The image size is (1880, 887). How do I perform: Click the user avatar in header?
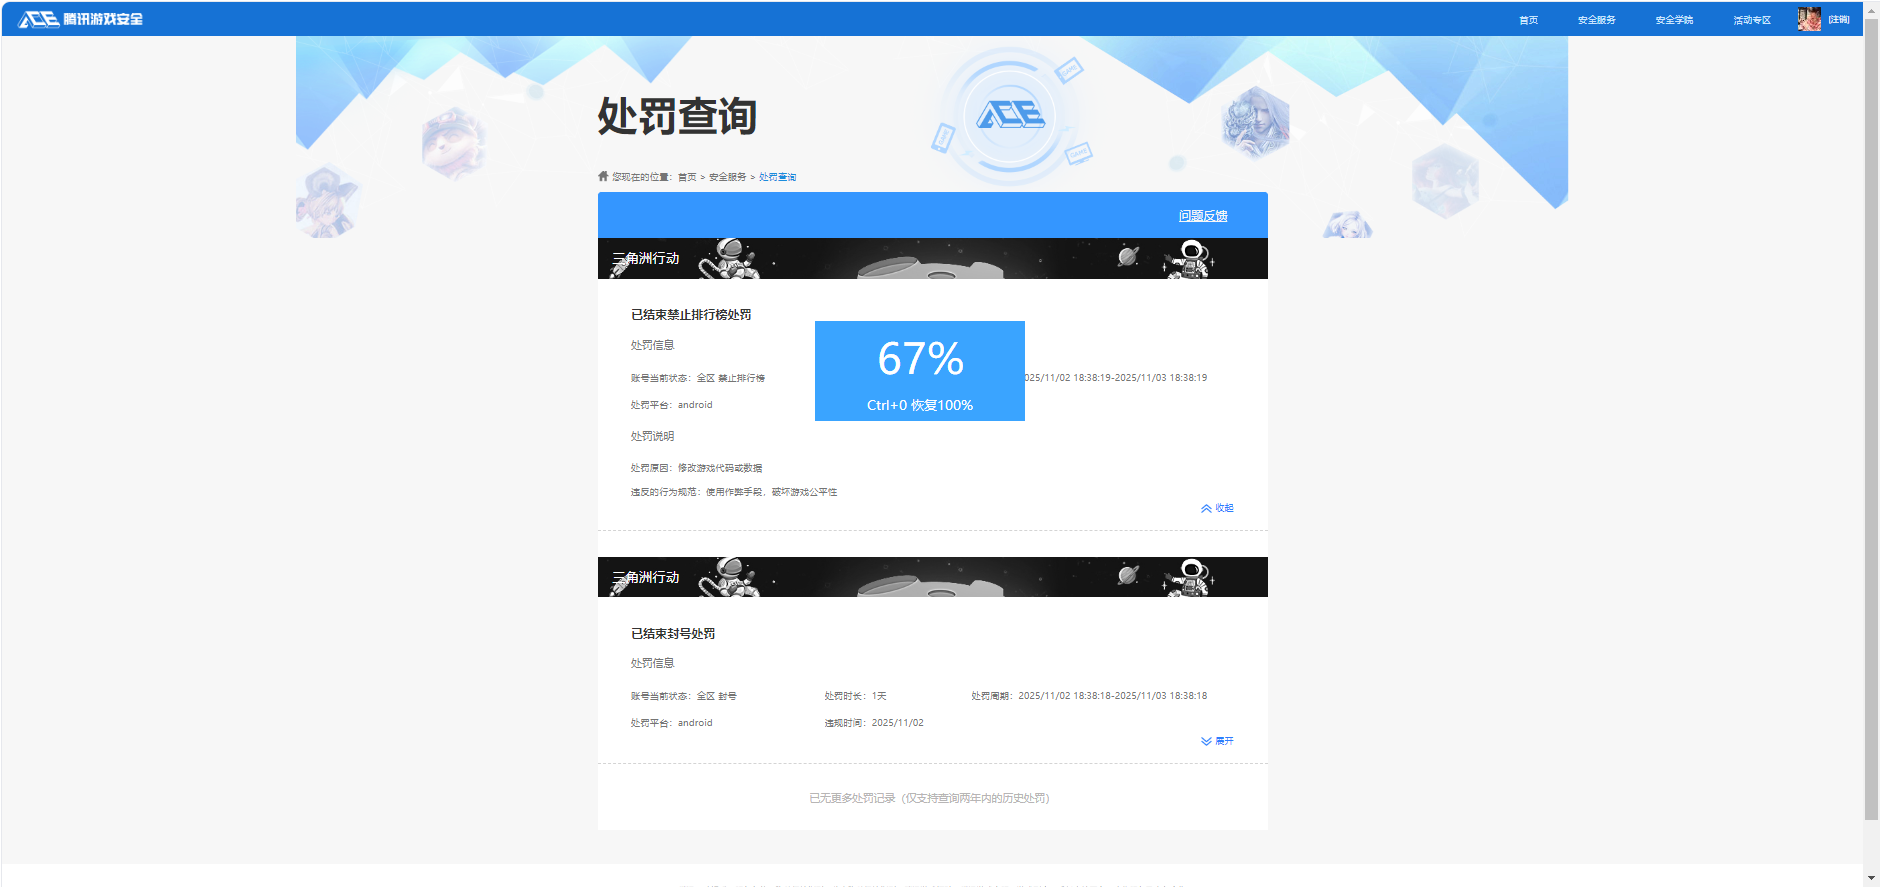tap(1809, 19)
